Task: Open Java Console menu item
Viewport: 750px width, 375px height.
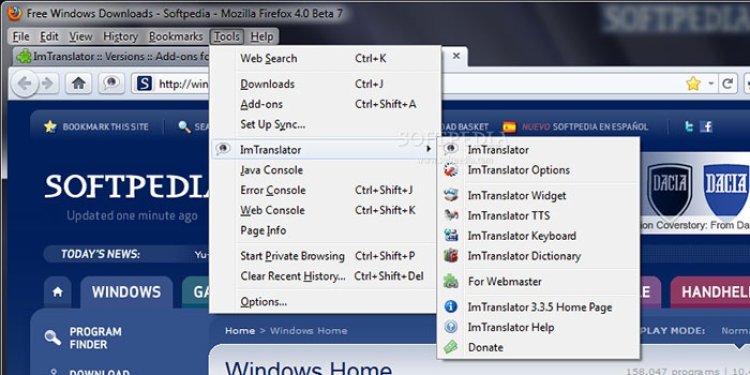Action: pos(325,170)
